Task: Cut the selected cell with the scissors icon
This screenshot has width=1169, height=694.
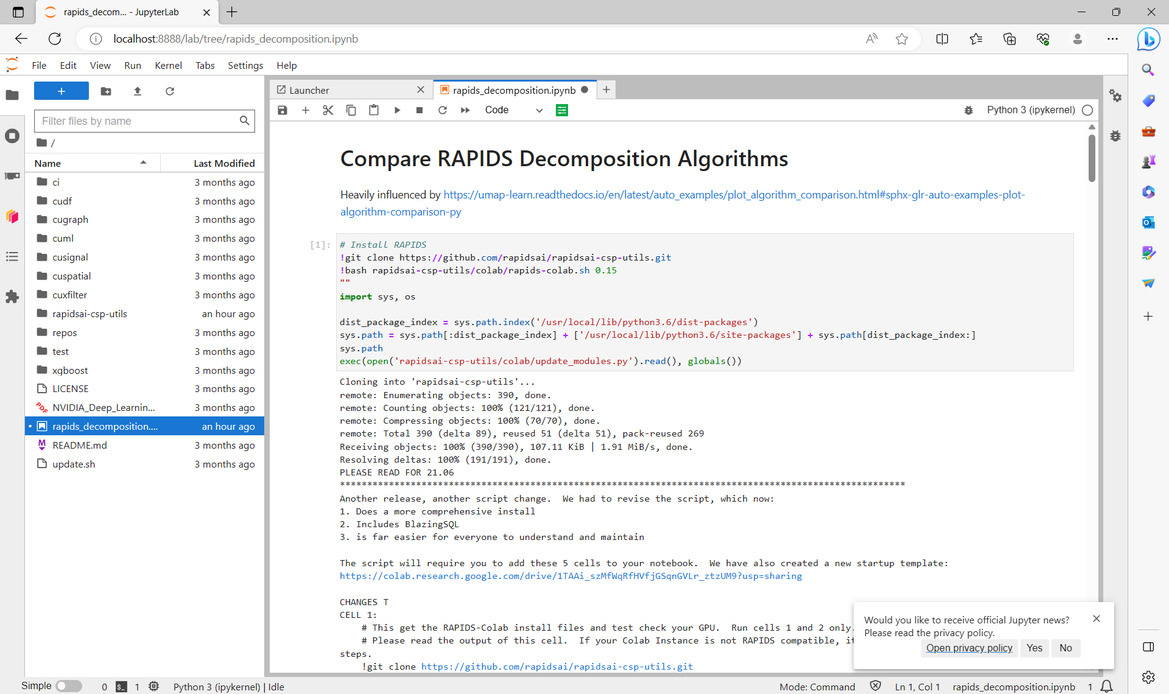Action: tap(328, 110)
